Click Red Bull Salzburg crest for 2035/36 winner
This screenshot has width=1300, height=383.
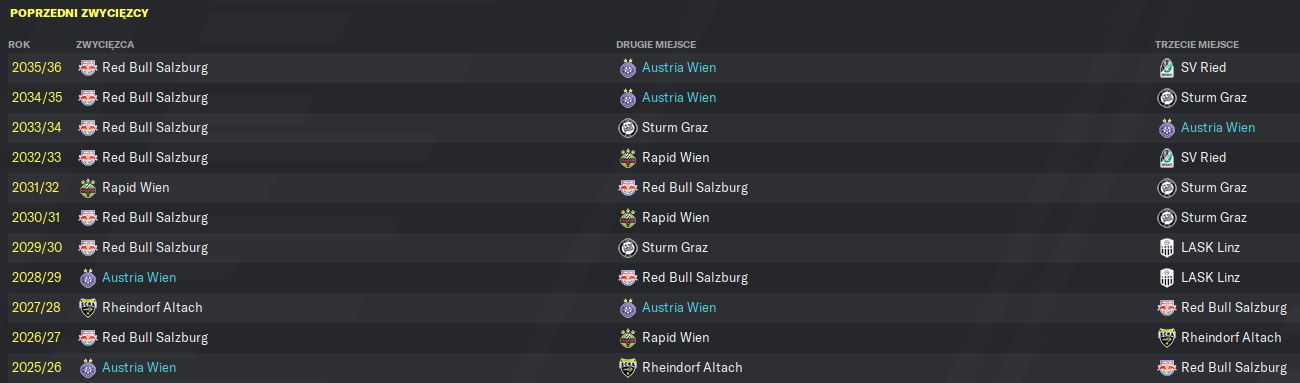88,68
